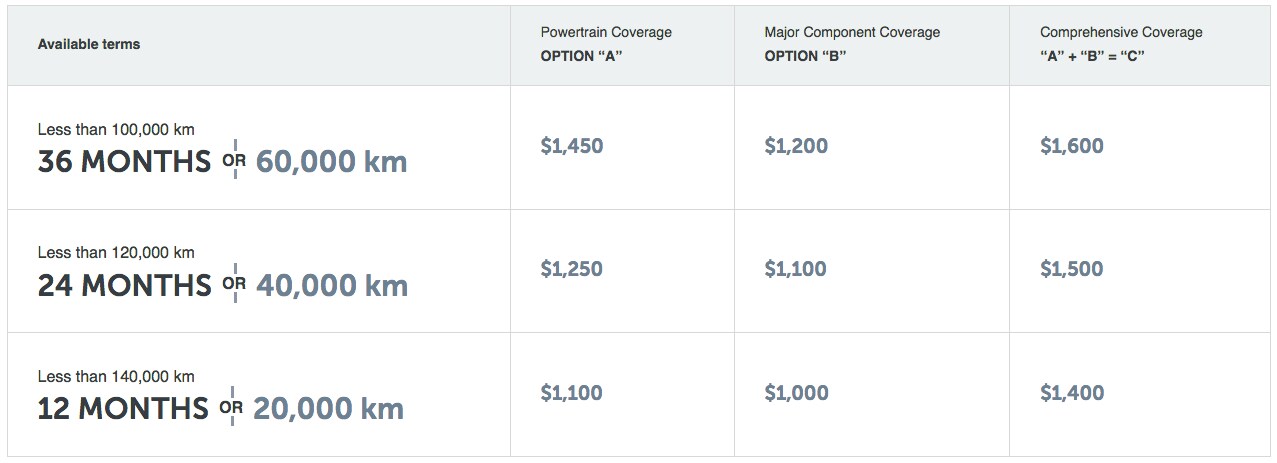Viewport: 1277px width, 463px height.
Task: Click the 12 MONTHS term text
Action: [x=123, y=408]
